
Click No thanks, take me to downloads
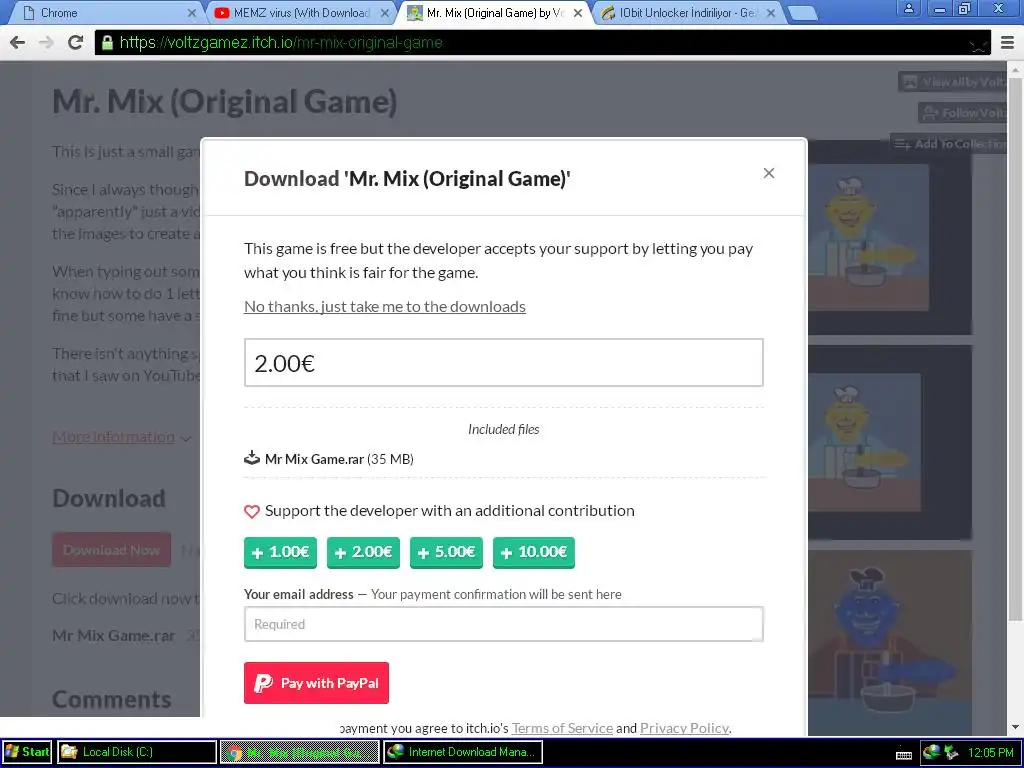(x=385, y=306)
